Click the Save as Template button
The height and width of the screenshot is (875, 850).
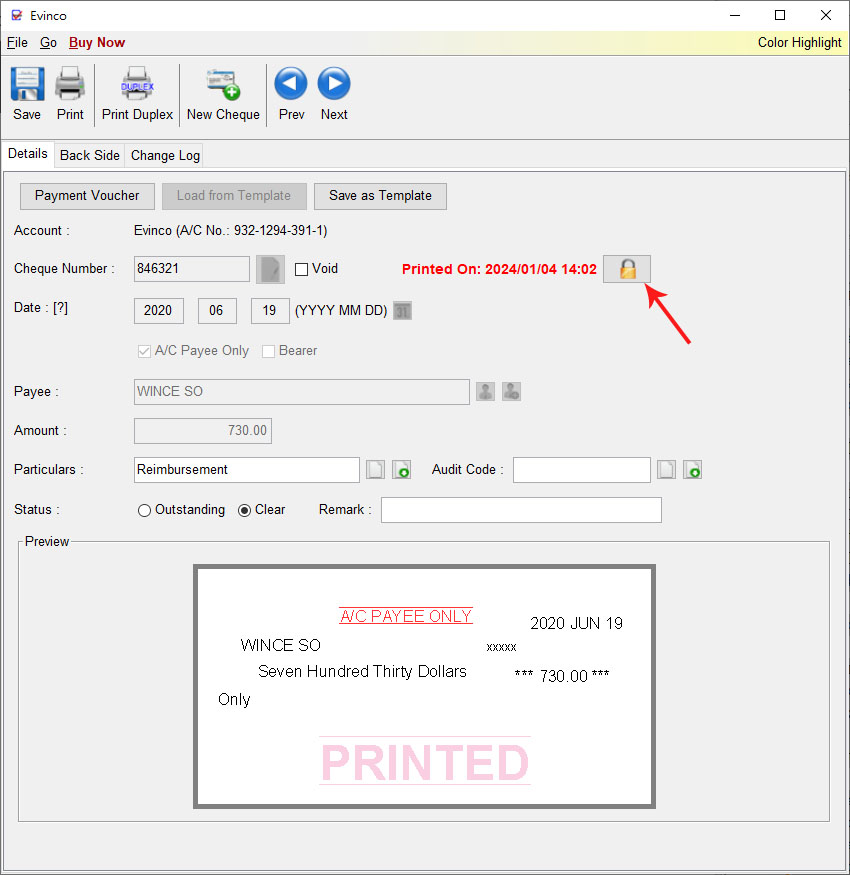(380, 196)
